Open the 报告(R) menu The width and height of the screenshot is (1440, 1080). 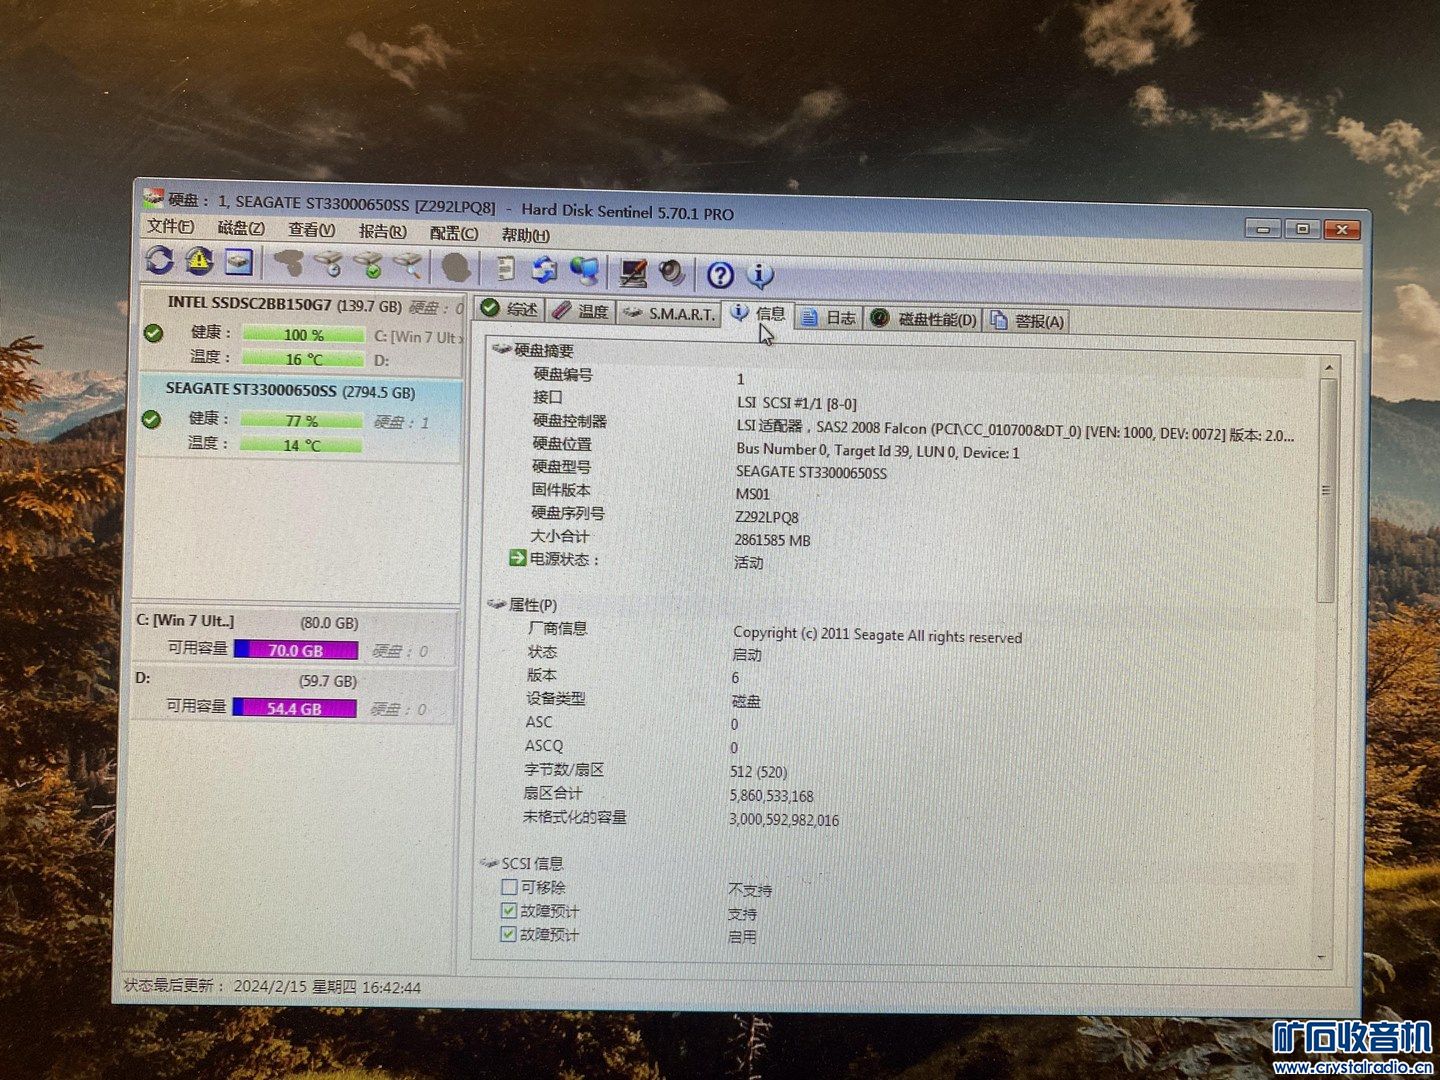383,231
